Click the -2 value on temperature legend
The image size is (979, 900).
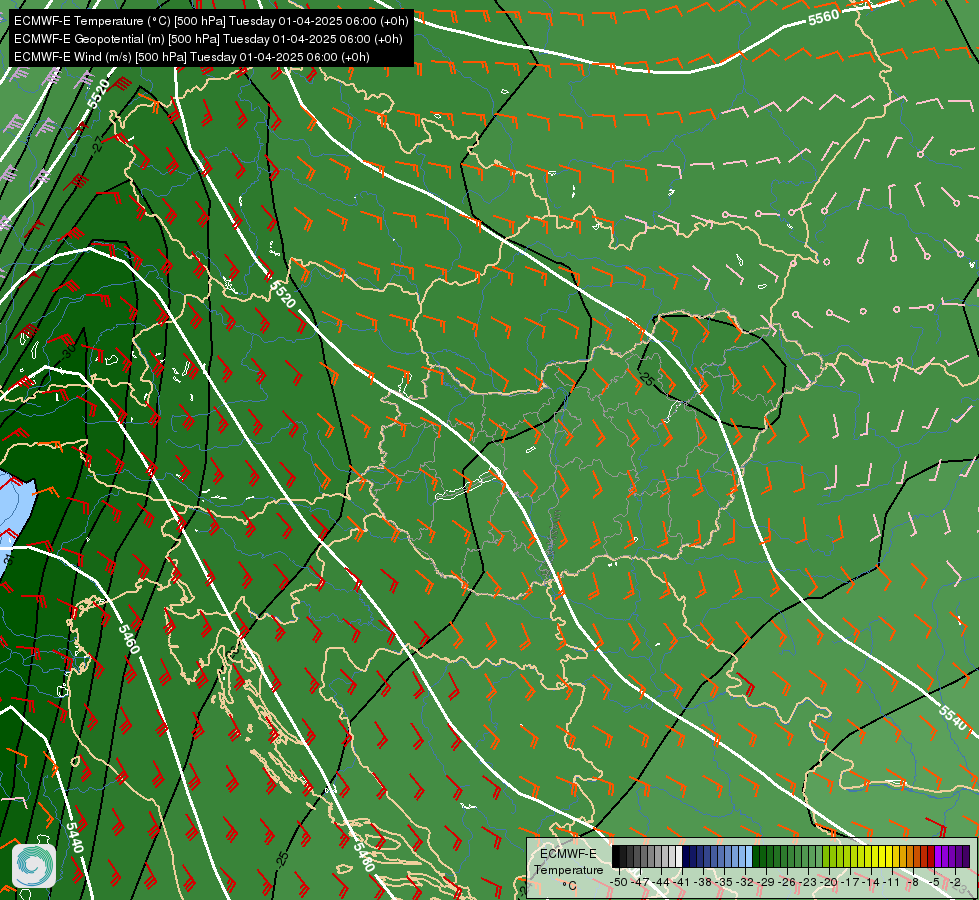(x=955, y=883)
